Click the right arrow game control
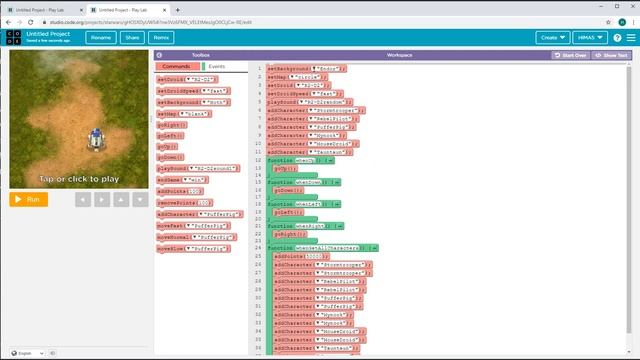Viewport: 640px width, 360px height. click(x=102, y=200)
